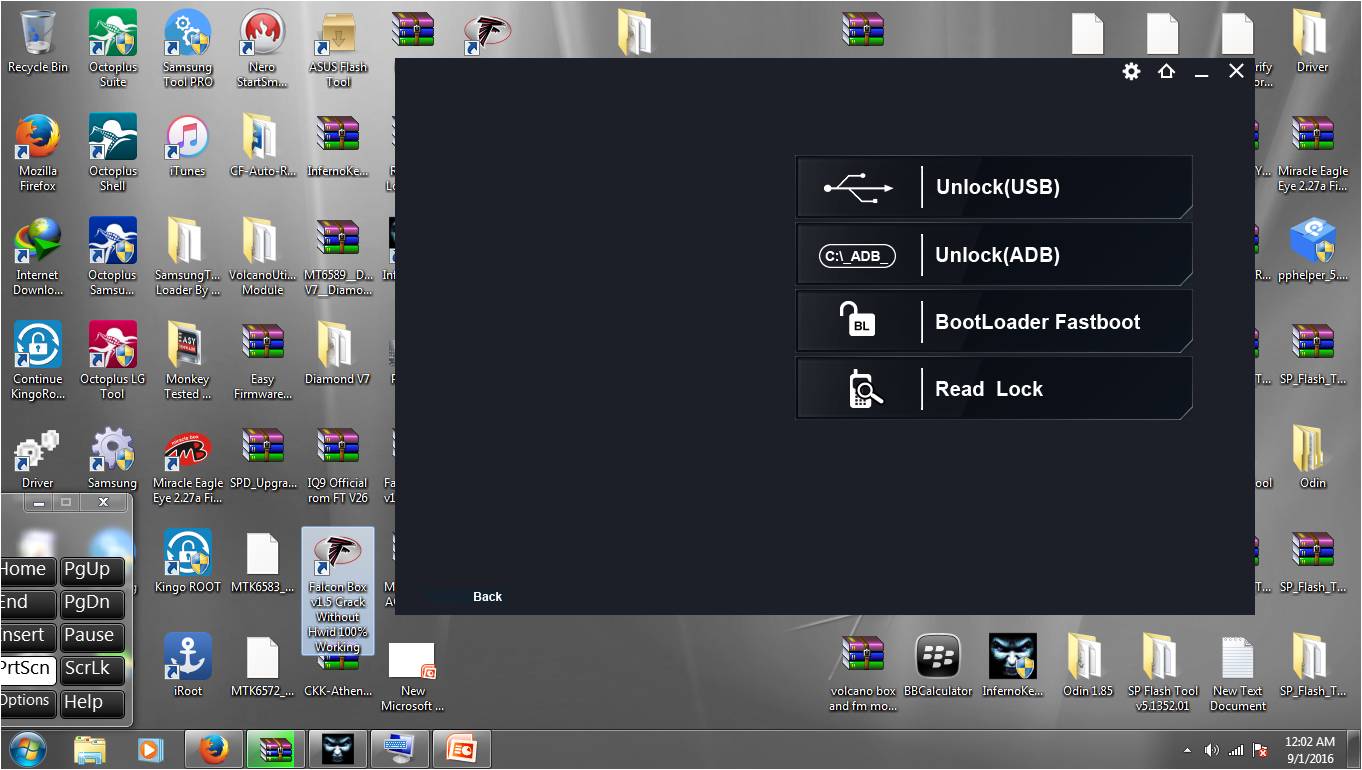1362x770 pixels.
Task: Click the Help key on on-screen keyboard
Action: pos(91,702)
